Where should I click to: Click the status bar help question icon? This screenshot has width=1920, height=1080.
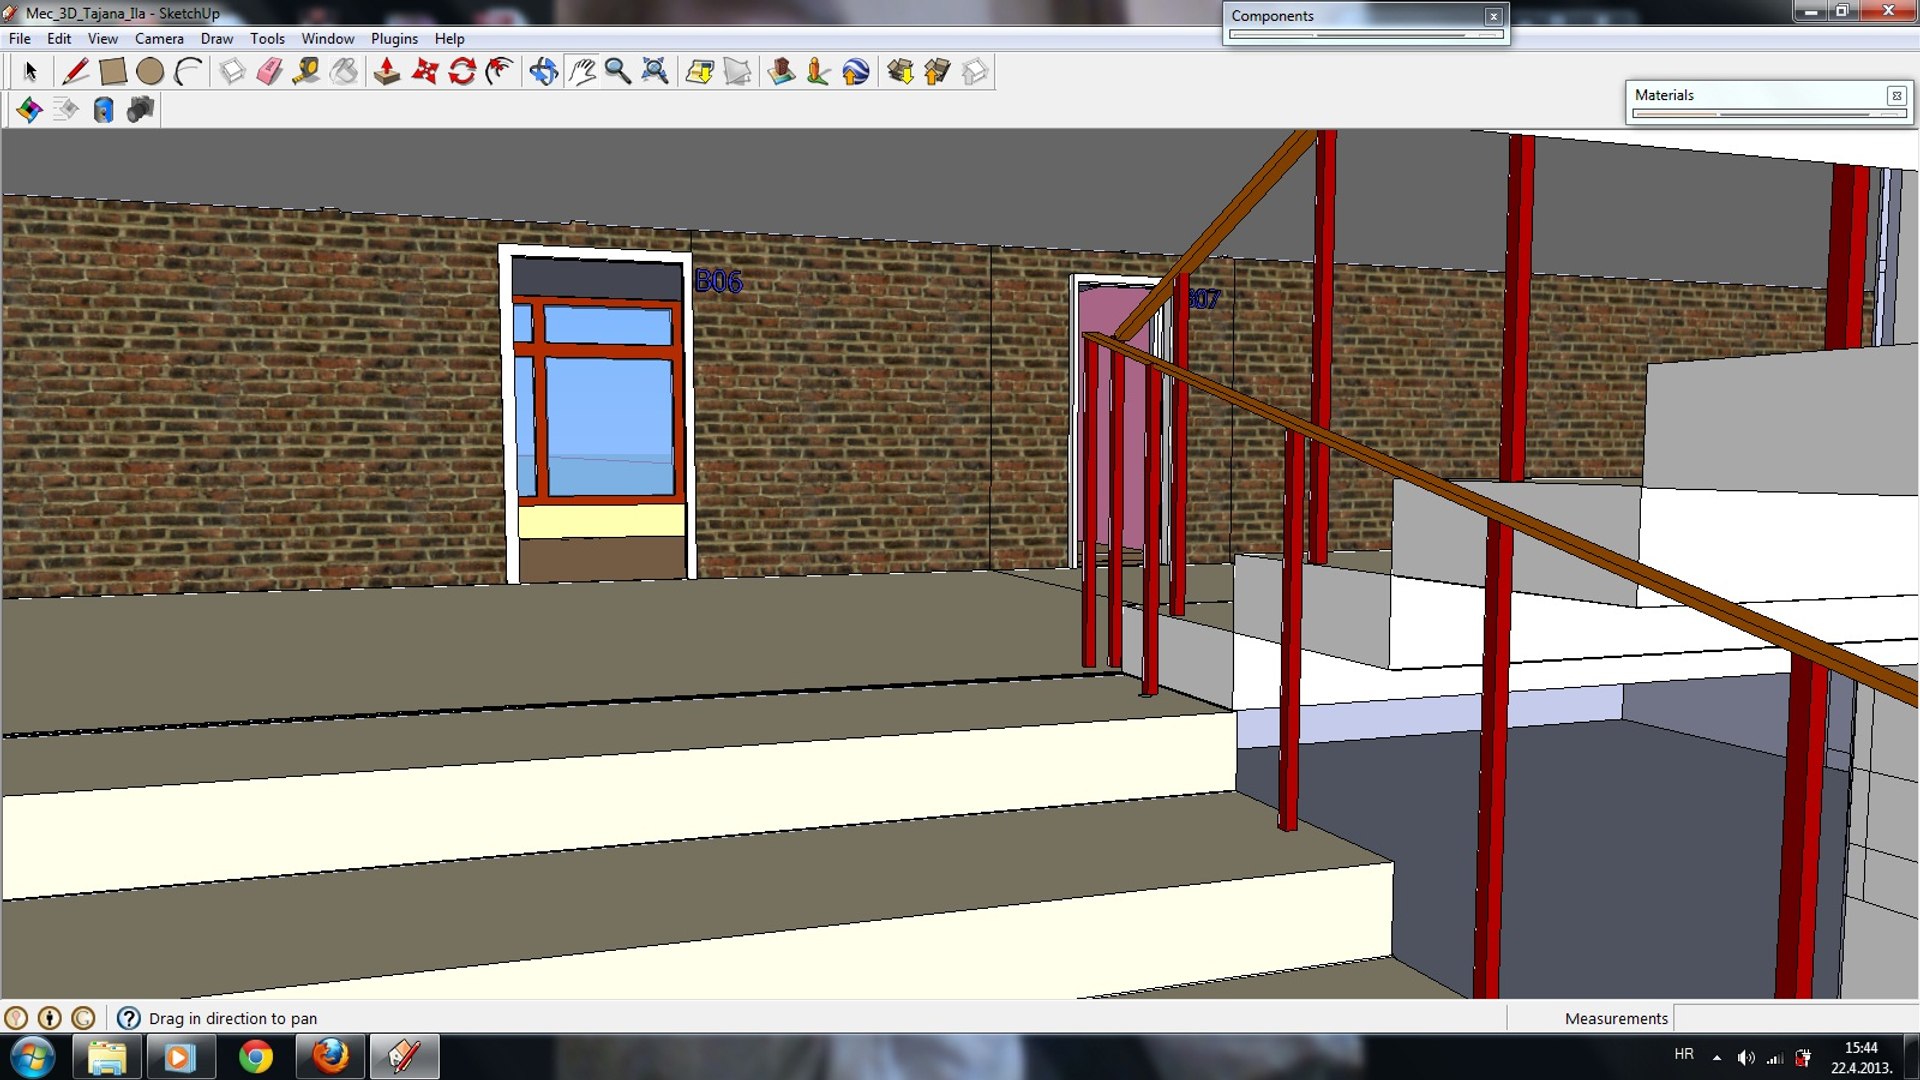point(128,1018)
